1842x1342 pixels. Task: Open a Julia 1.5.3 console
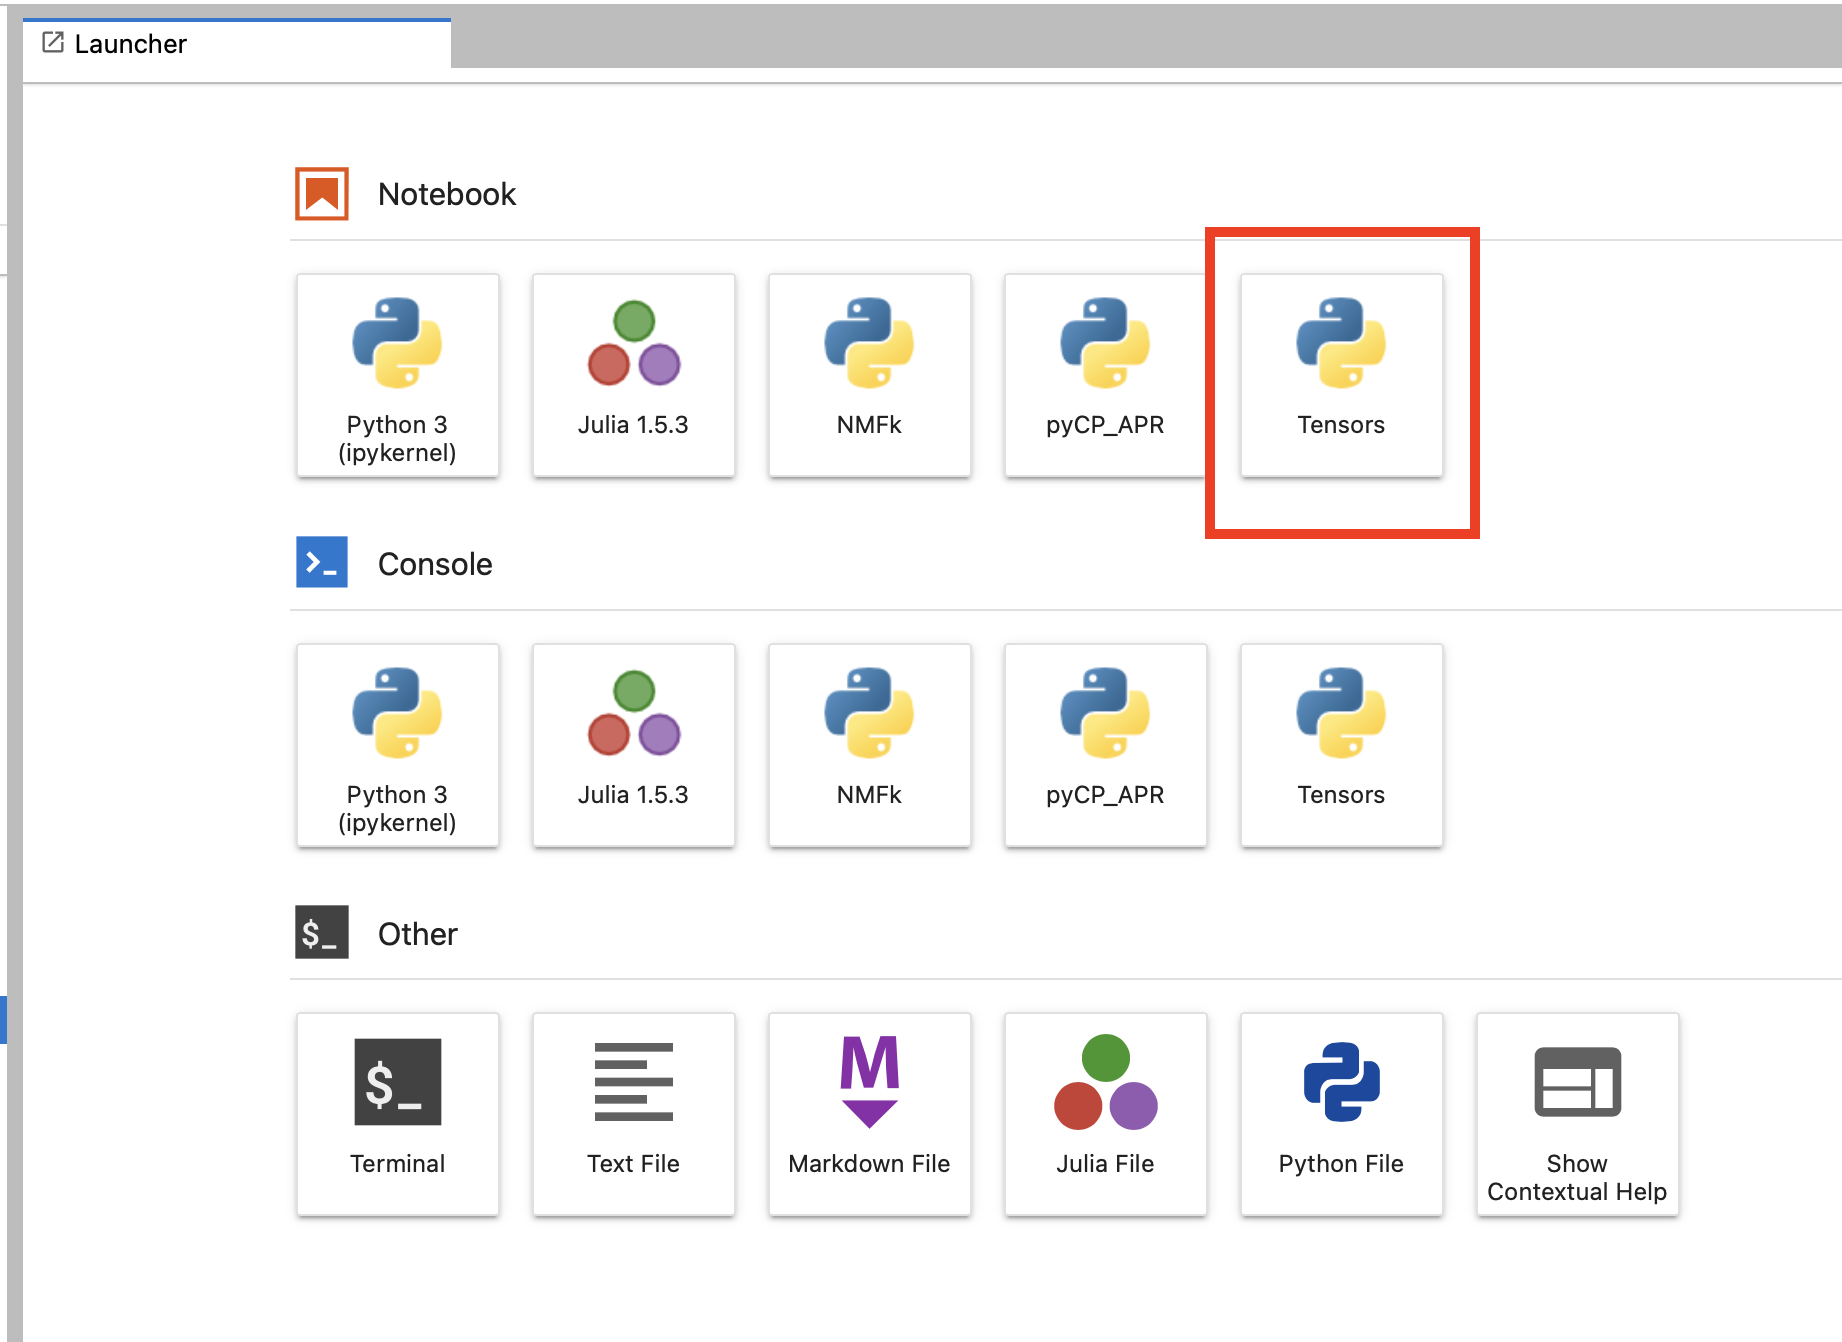coord(633,745)
